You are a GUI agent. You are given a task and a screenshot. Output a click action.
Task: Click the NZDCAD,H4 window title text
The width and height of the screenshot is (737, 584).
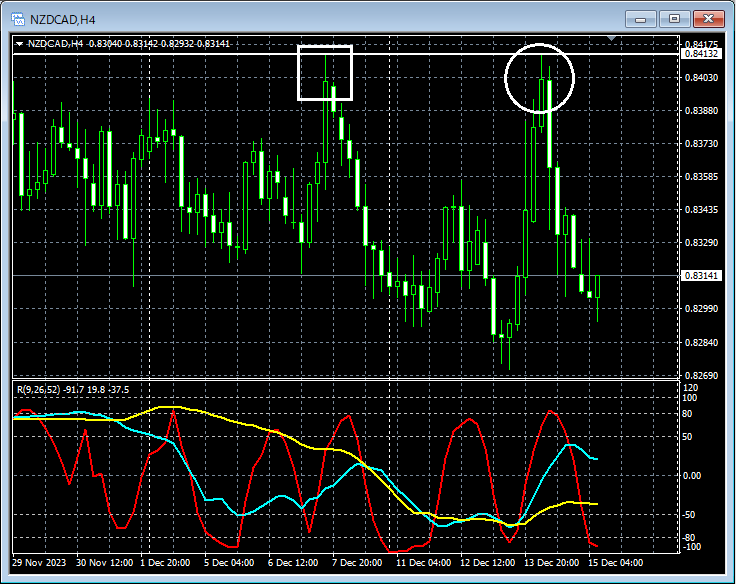click(x=63, y=20)
